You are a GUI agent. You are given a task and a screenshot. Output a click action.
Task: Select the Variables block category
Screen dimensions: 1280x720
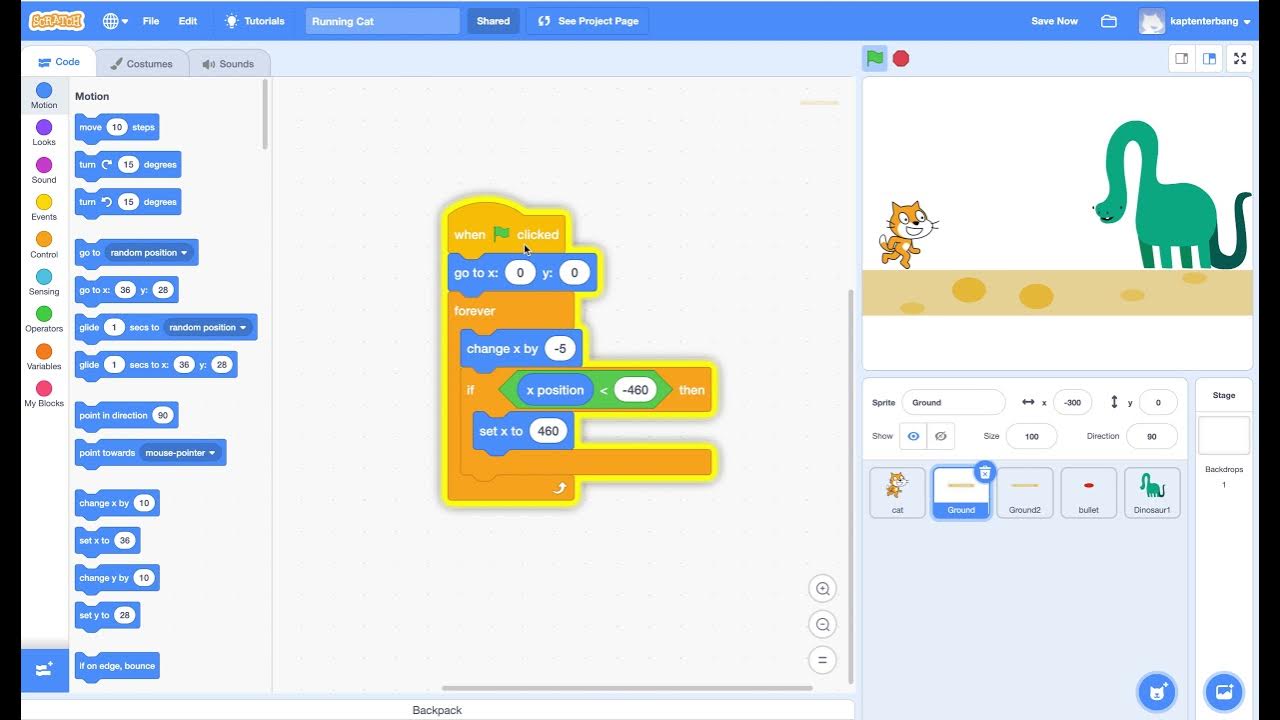point(44,357)
